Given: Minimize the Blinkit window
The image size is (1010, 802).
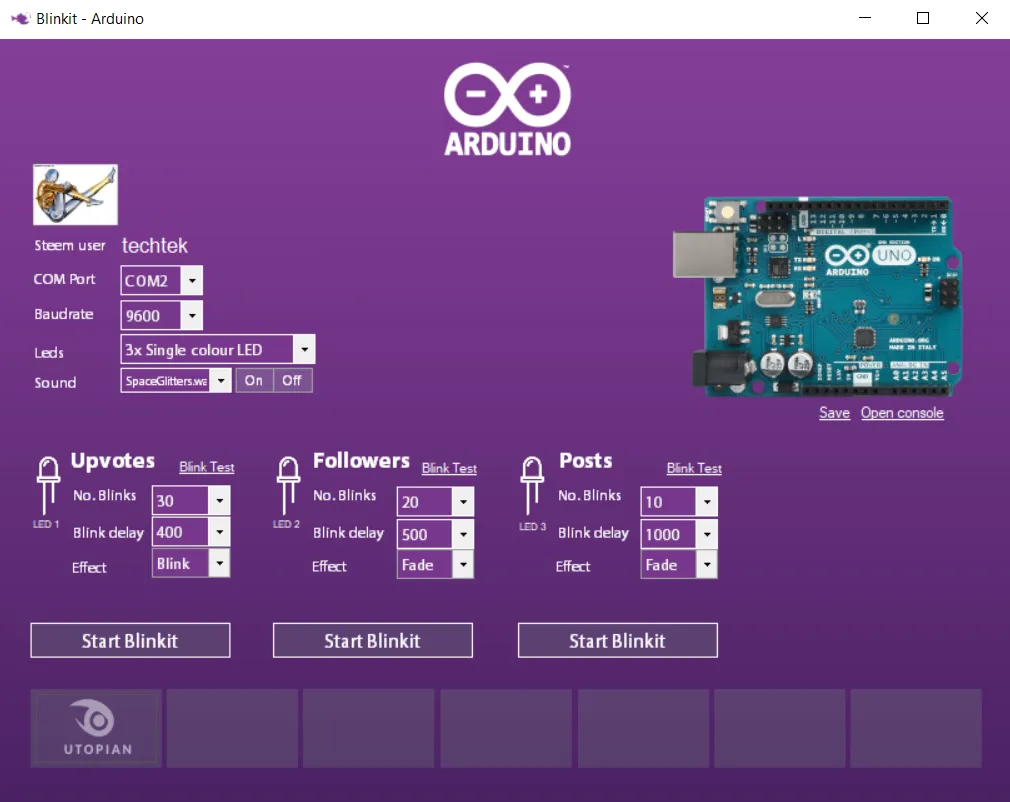Looking at the screenshot, I should click(865, 18).
